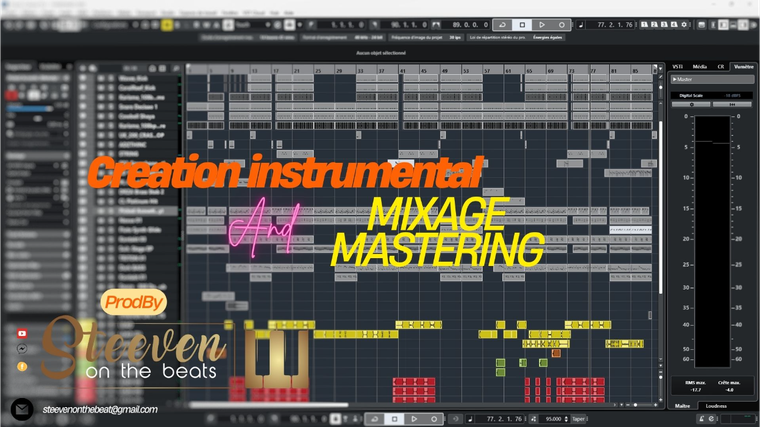Switch to the VSTi tab

(677, 64)
